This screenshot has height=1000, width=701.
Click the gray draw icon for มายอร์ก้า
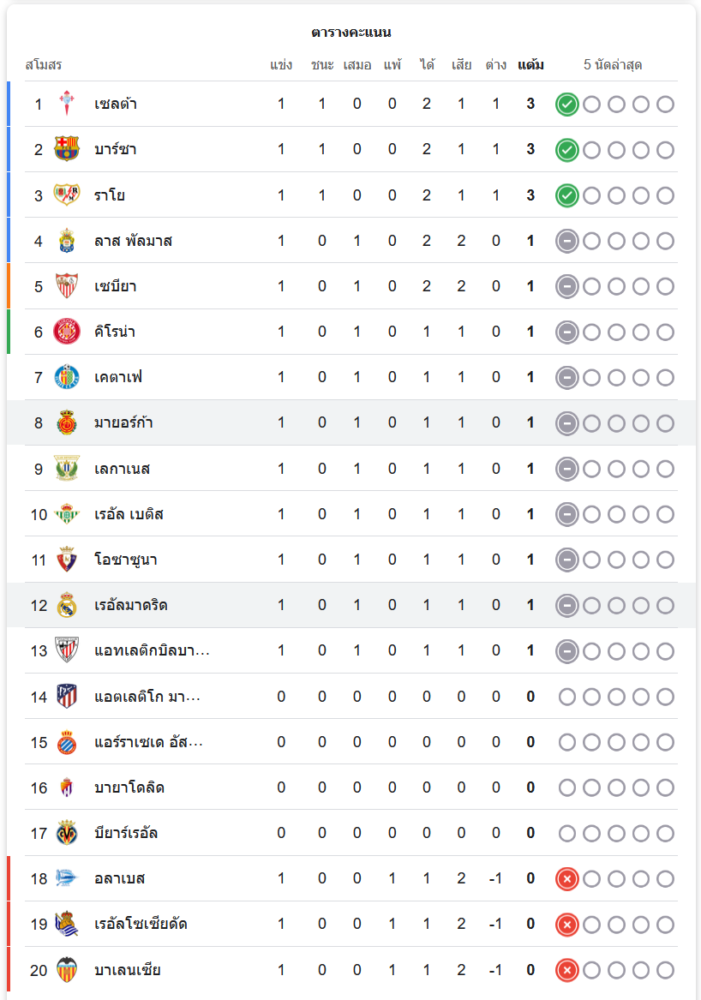click(567, 423)
